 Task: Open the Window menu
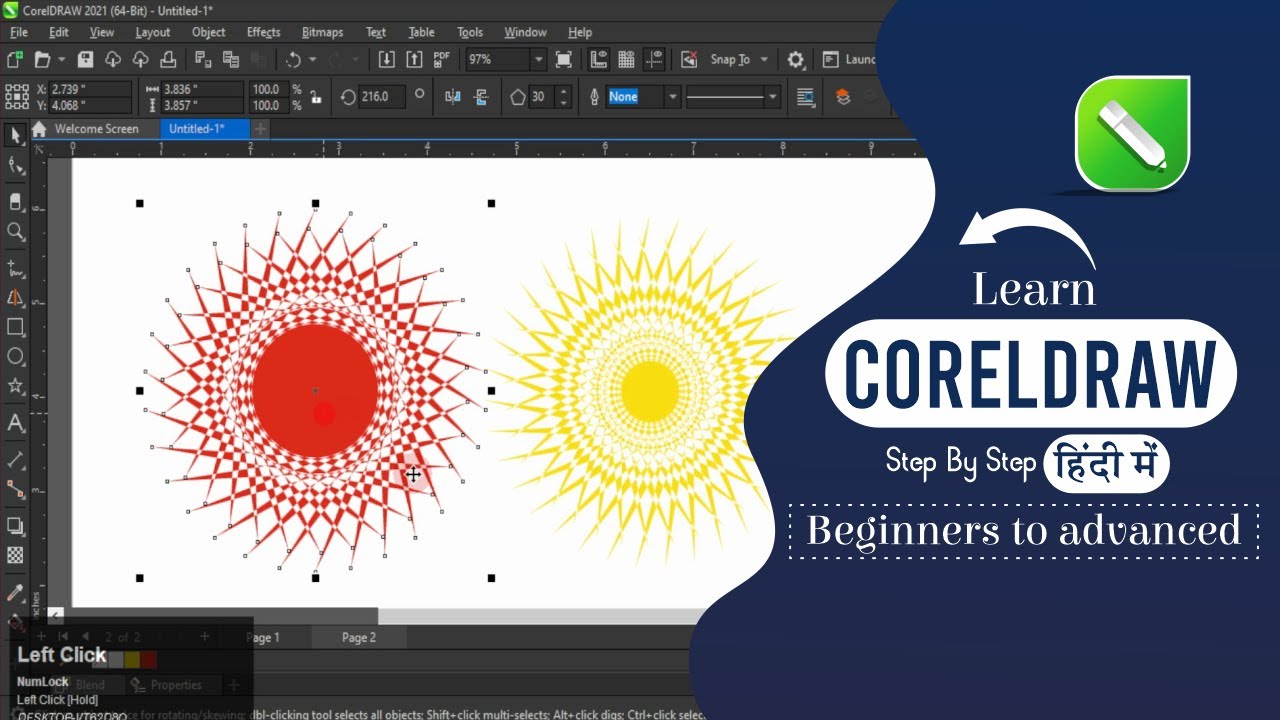[x=525, y=32]
